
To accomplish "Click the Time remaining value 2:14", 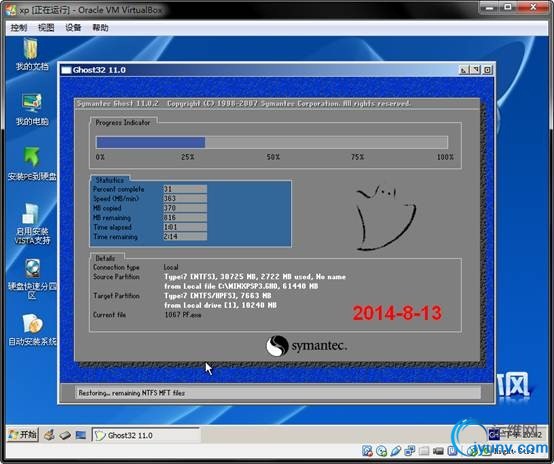I will (185, 236).
